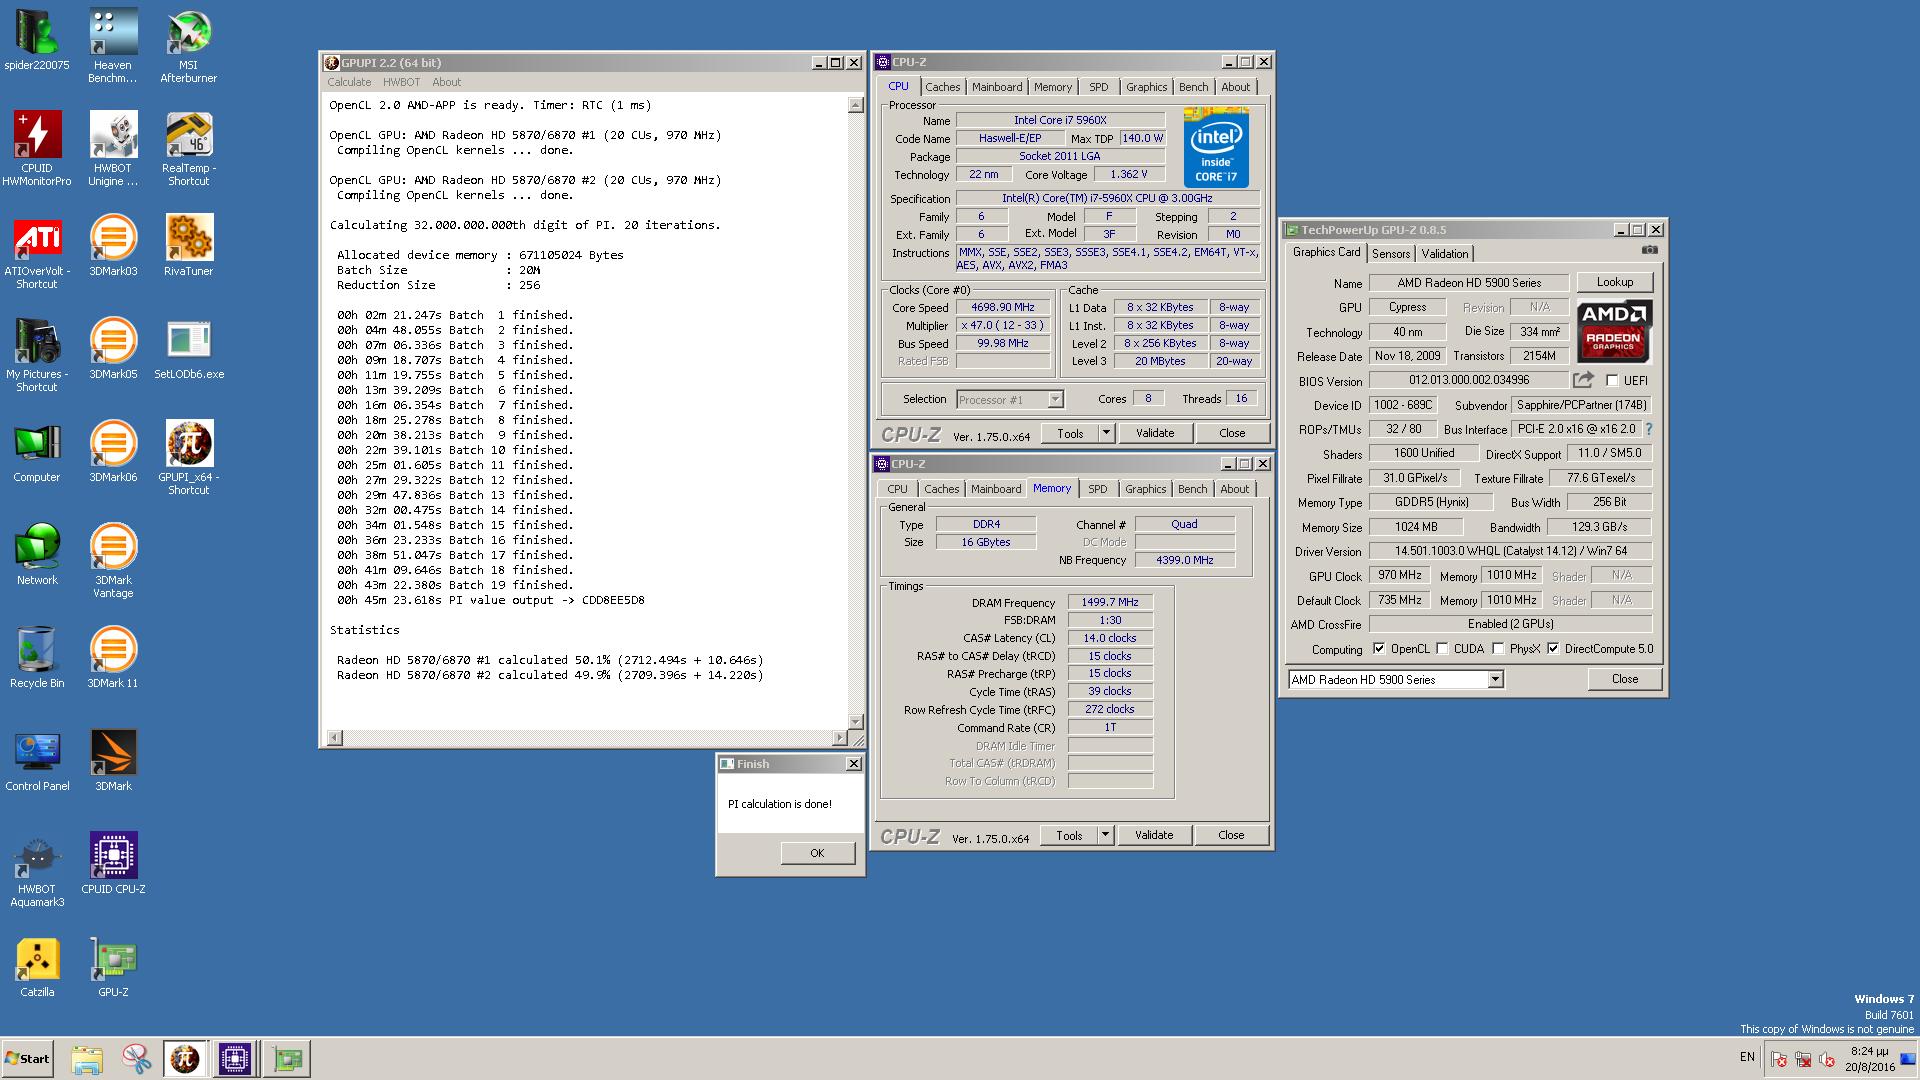
Task: Open Validation tab in GPU-Z
Action: click(x=1445, y=254)
